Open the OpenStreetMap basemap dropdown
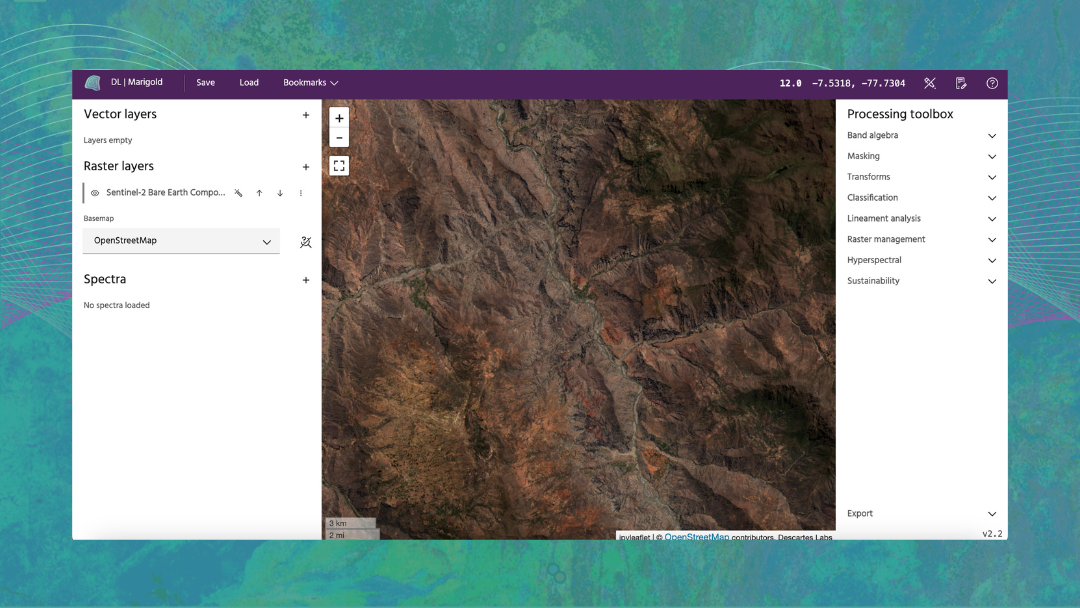Viewport: 1080px width, 608px height. (181, 241)
